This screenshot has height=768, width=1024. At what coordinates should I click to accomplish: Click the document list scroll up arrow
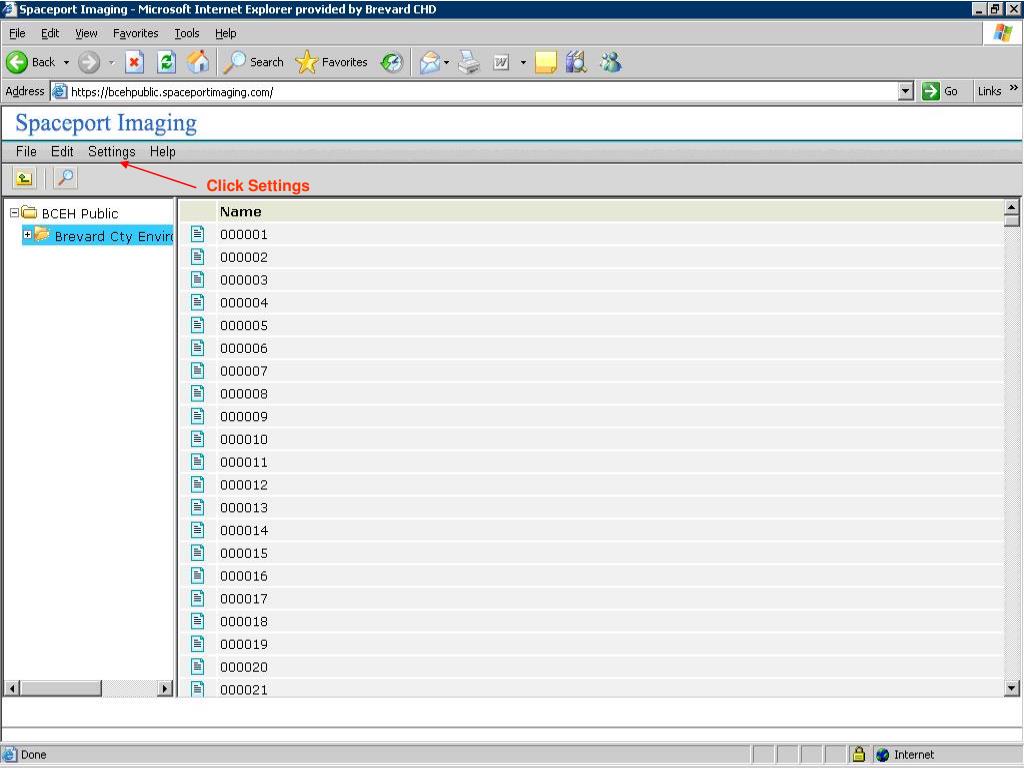[x=1011, y=208]
